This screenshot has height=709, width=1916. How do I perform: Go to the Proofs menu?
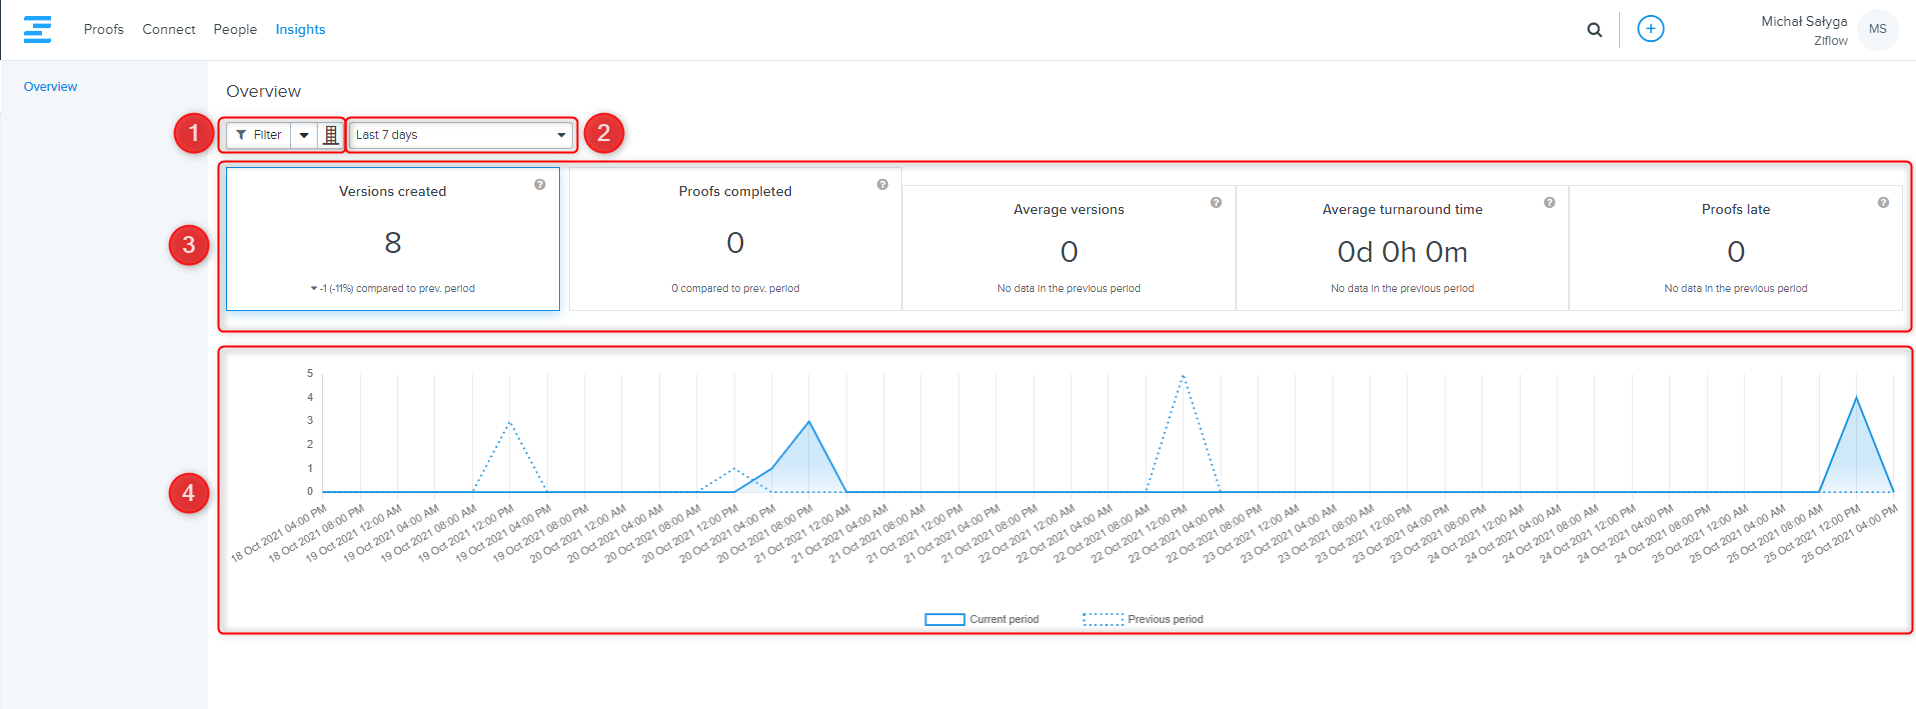(x=104, y=30)
